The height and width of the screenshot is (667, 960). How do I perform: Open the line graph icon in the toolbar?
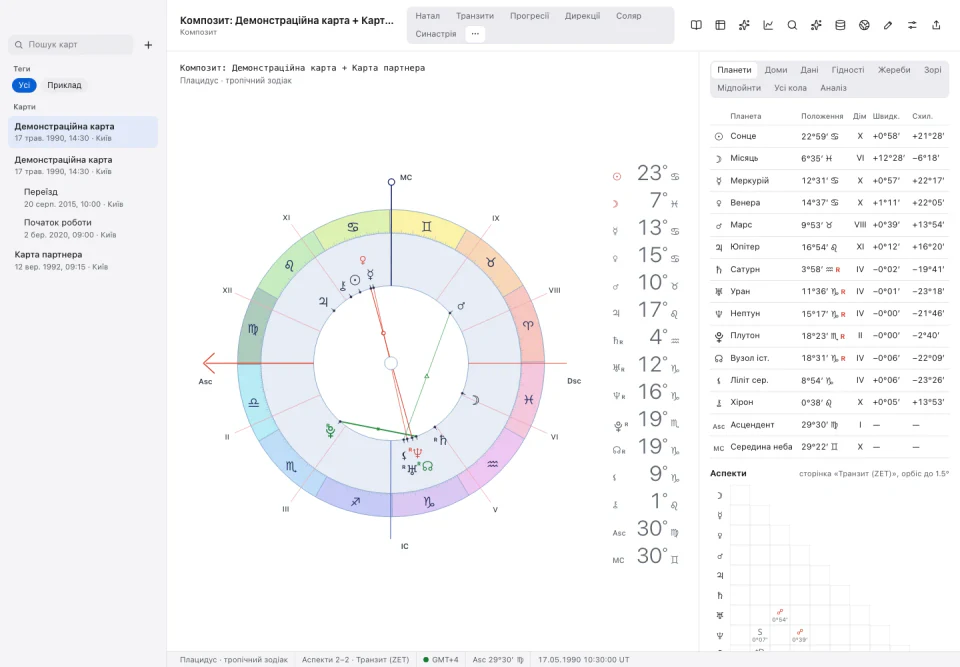(768, 25)
